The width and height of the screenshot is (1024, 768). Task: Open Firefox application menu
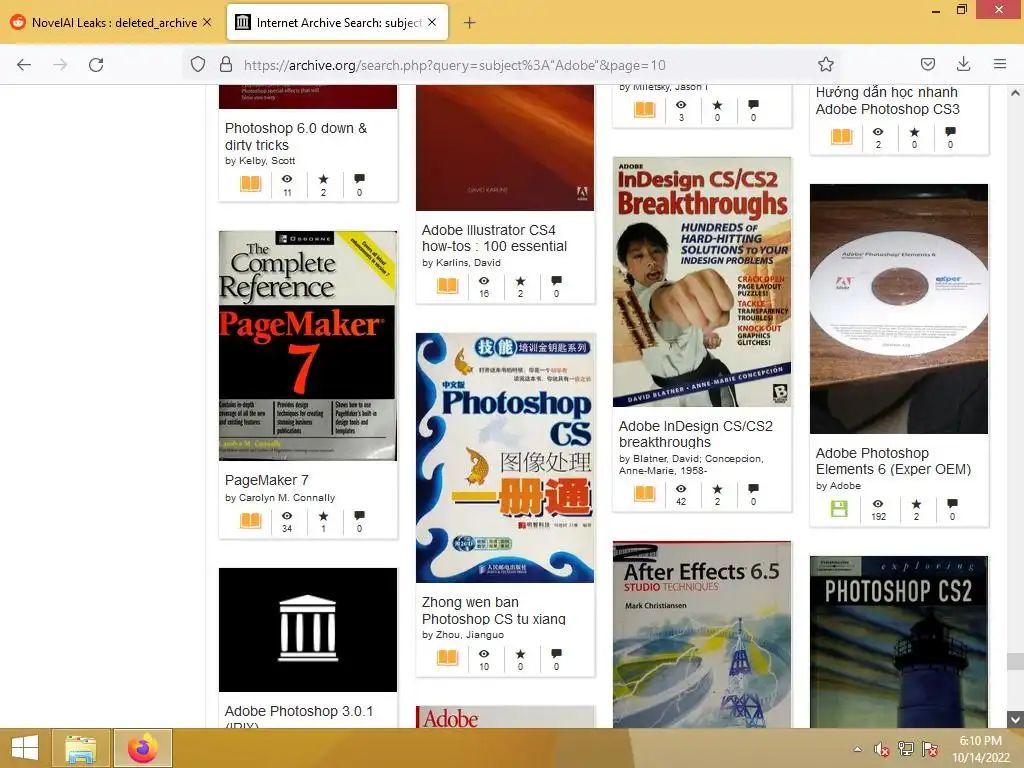pyautogui.click(x=1000, y=64)
